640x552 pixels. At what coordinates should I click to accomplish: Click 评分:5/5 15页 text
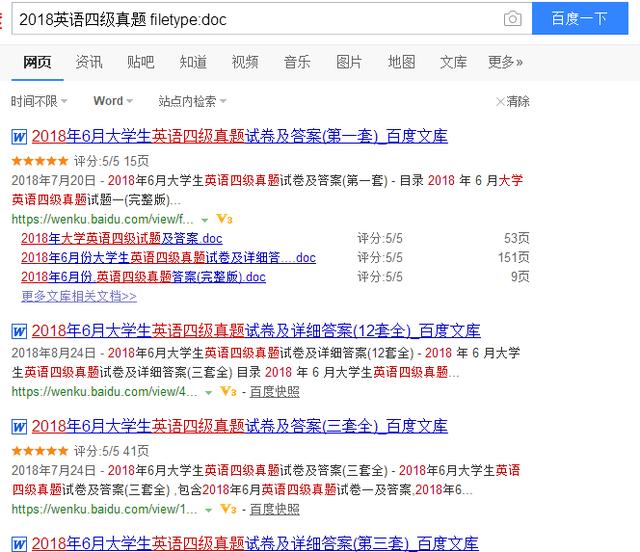coord(111,161)
